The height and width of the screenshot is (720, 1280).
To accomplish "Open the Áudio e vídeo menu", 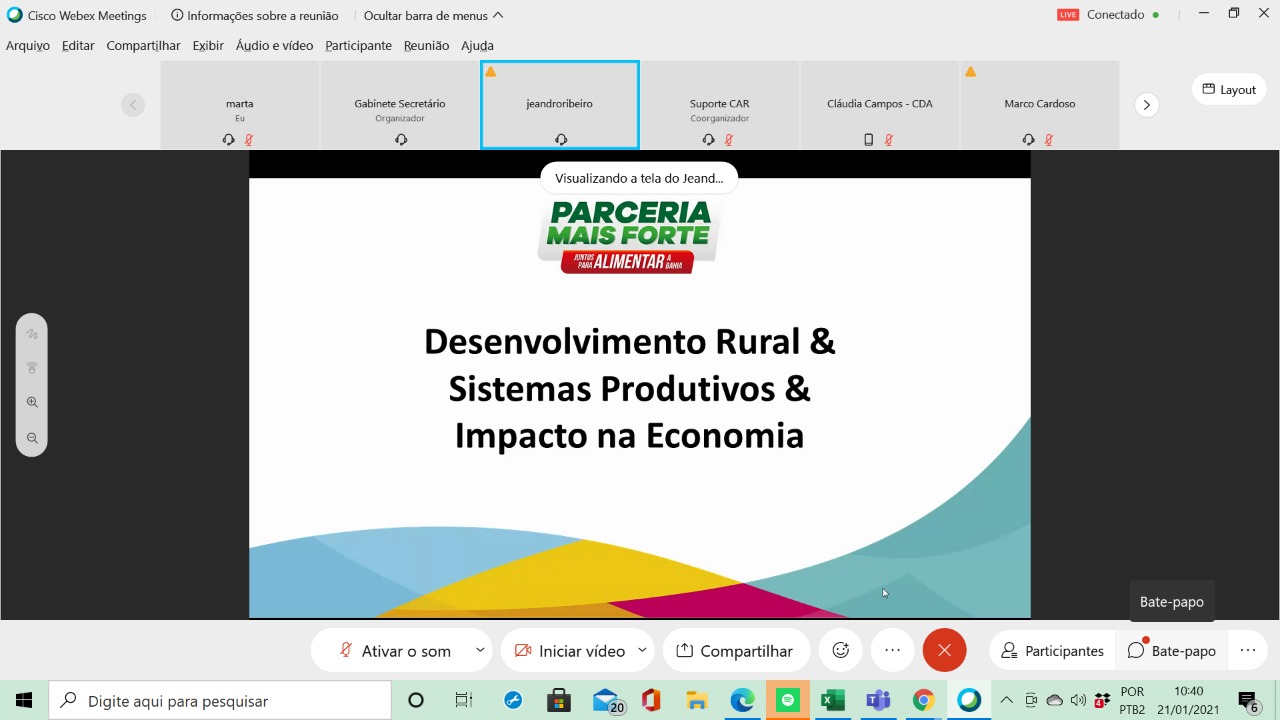I will [274, 45].
